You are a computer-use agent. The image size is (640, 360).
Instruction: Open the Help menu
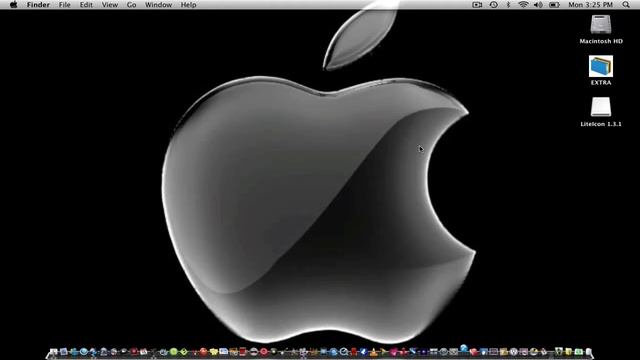[x=189, y=5]
